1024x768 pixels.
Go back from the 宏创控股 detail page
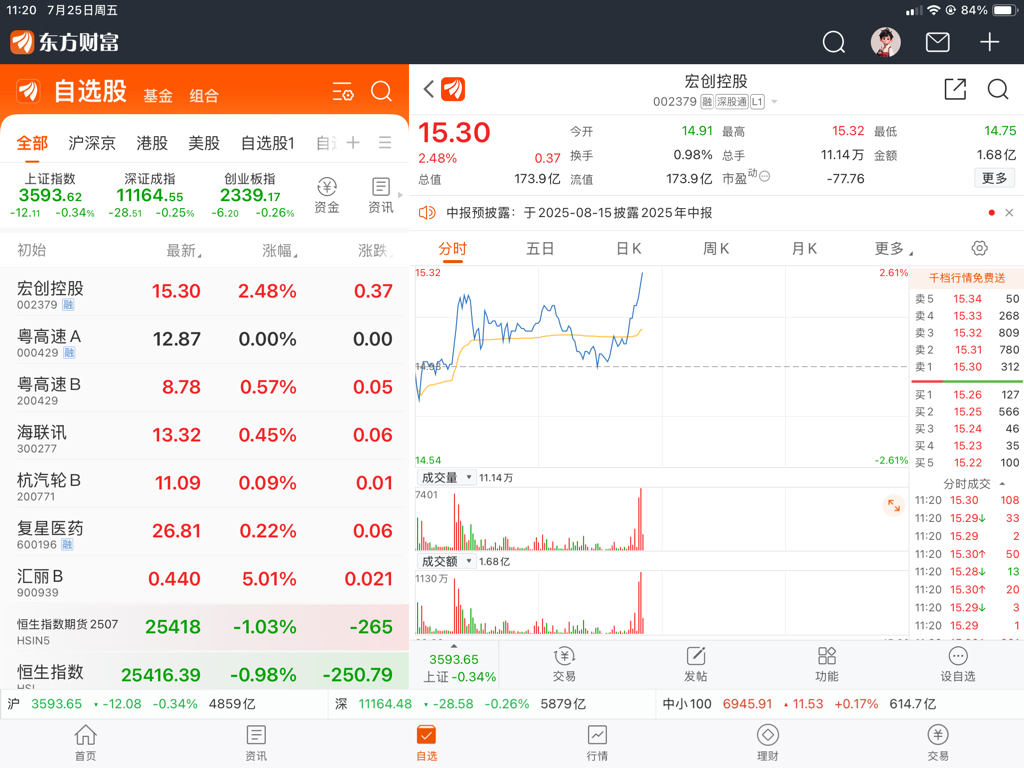coord(429,89)
